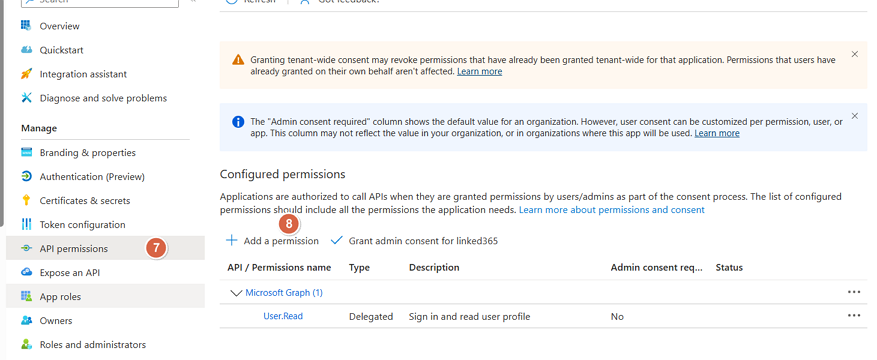Dismiss the blue admin consent info banner
The height and width of the screenshot is (360, 877).
pyautogui.click(x=855, y=116)
